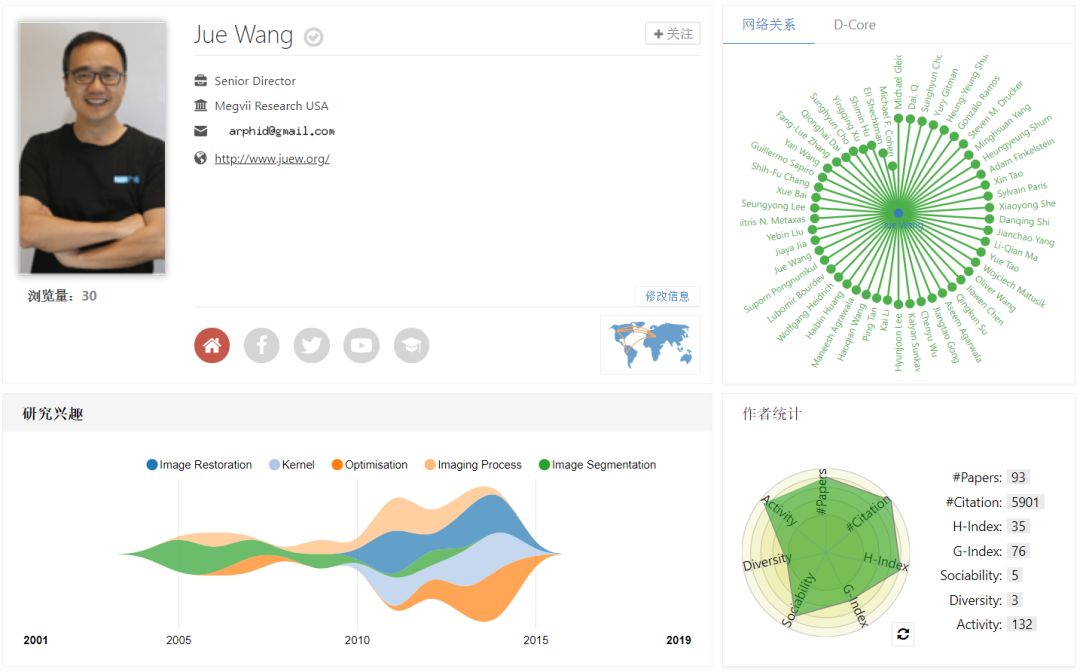The width and height of the screenshot is (1080, 672).
Task: Toggle the Image Segmentation legend item
Action: pos(597,465)
